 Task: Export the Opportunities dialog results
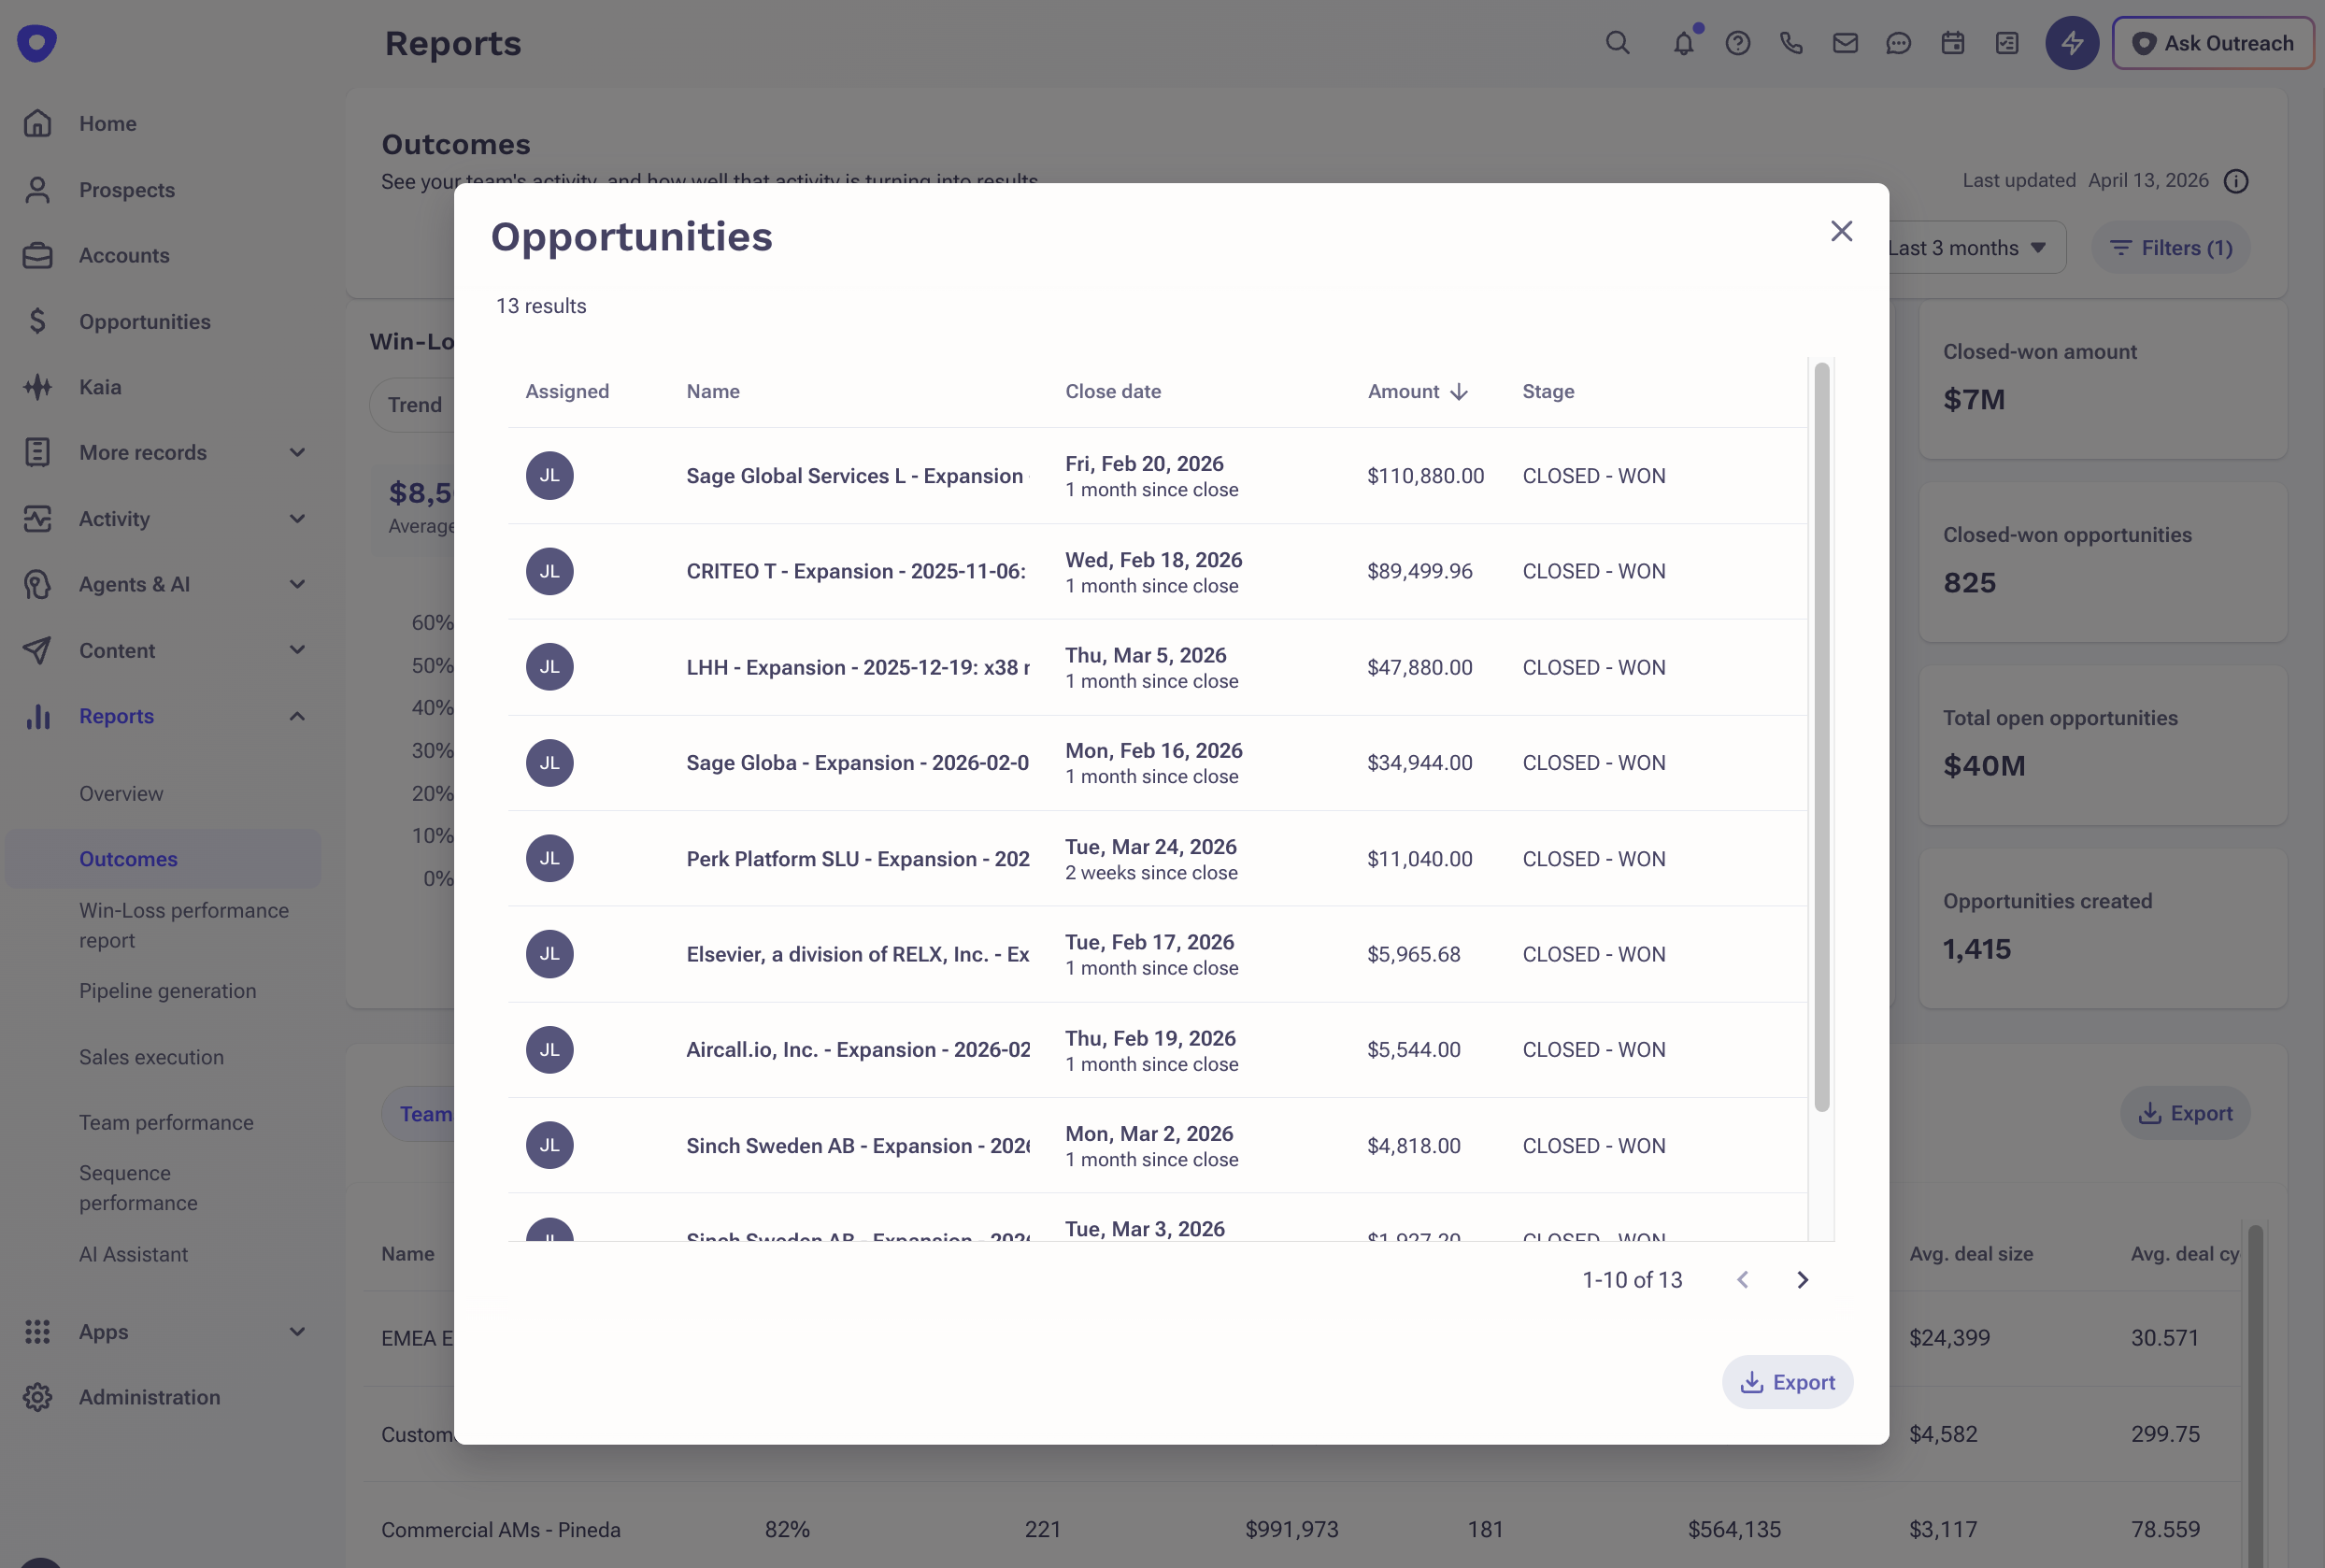coord(1787,1382)
